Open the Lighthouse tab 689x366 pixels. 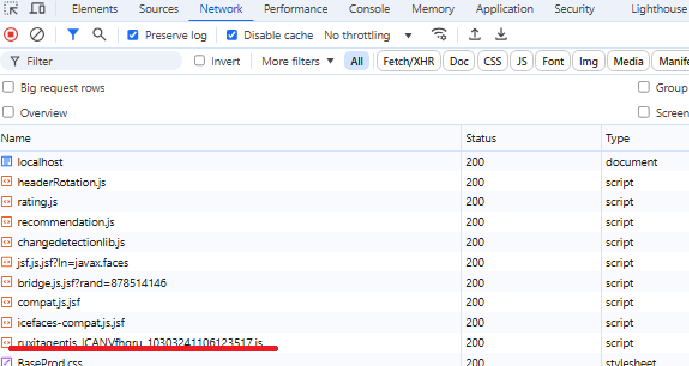click(x=659, y=9)
